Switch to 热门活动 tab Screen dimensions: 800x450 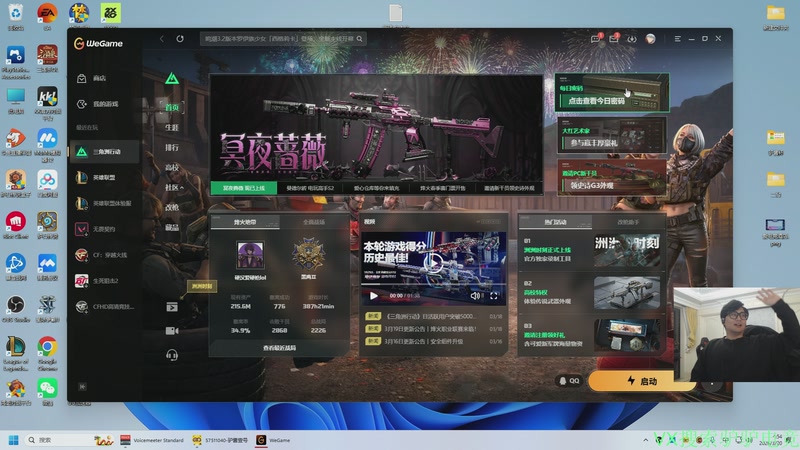556,222
